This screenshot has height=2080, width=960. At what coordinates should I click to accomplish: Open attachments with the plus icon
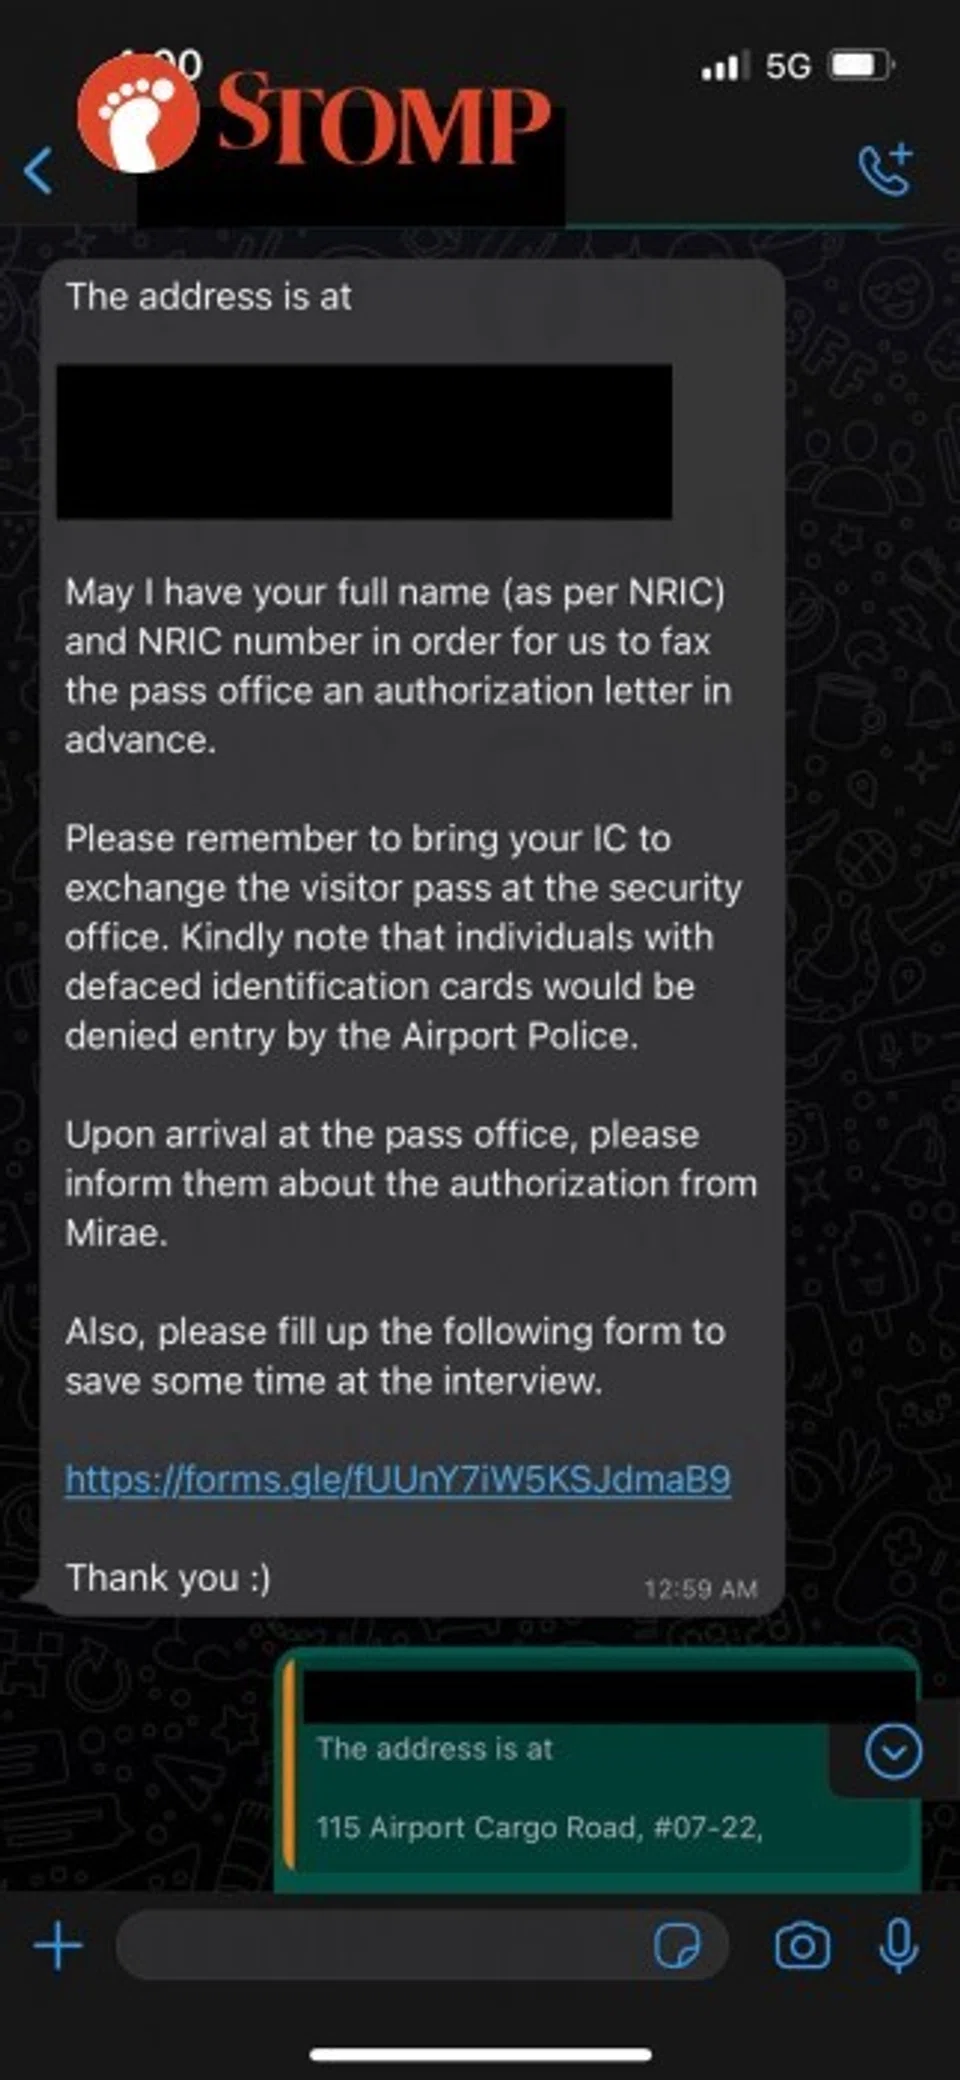(x=58, y=1946)
